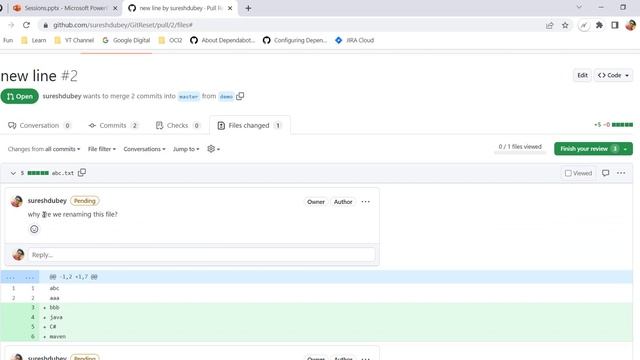
Task: Click the diff hunk header @@ -1,2 +1,7 @@
Action: [x=73, y=277]
